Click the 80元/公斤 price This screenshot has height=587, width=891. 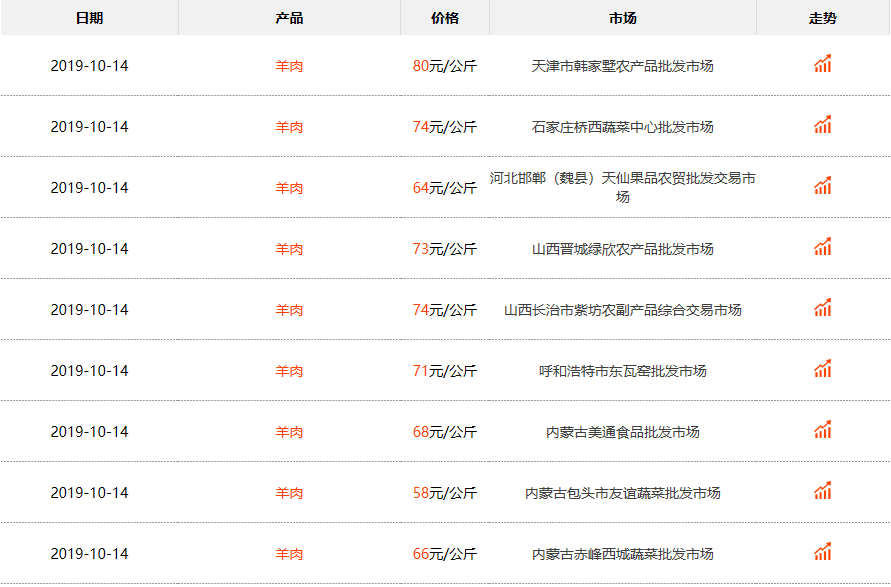pyautogui.click(x=445, y=66)
